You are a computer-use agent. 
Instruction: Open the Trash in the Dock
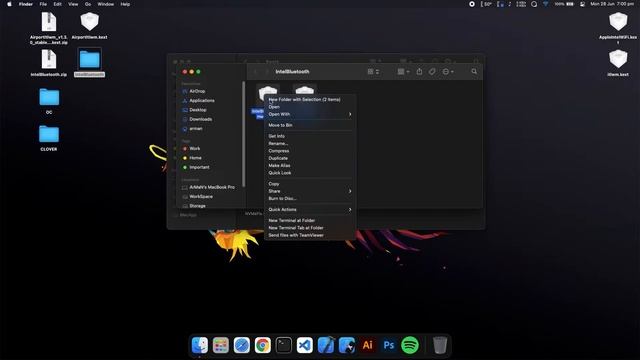440,345
